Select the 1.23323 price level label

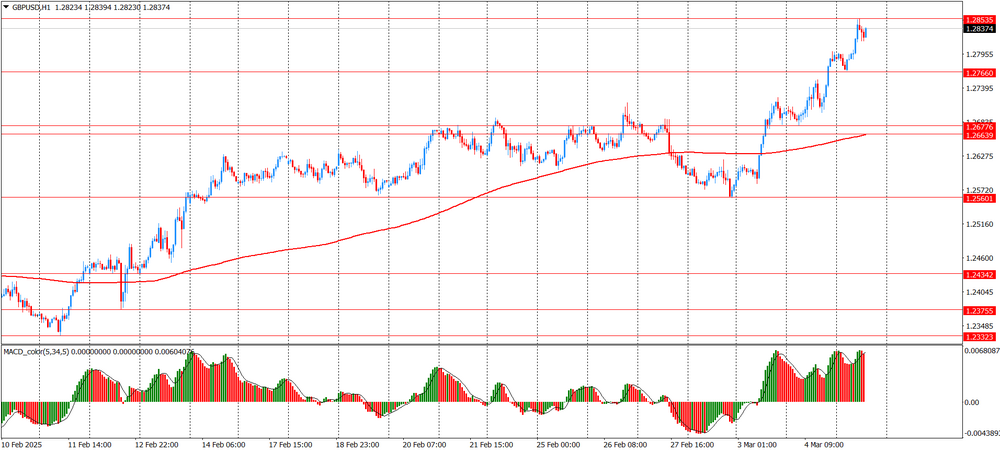point(979,337)
